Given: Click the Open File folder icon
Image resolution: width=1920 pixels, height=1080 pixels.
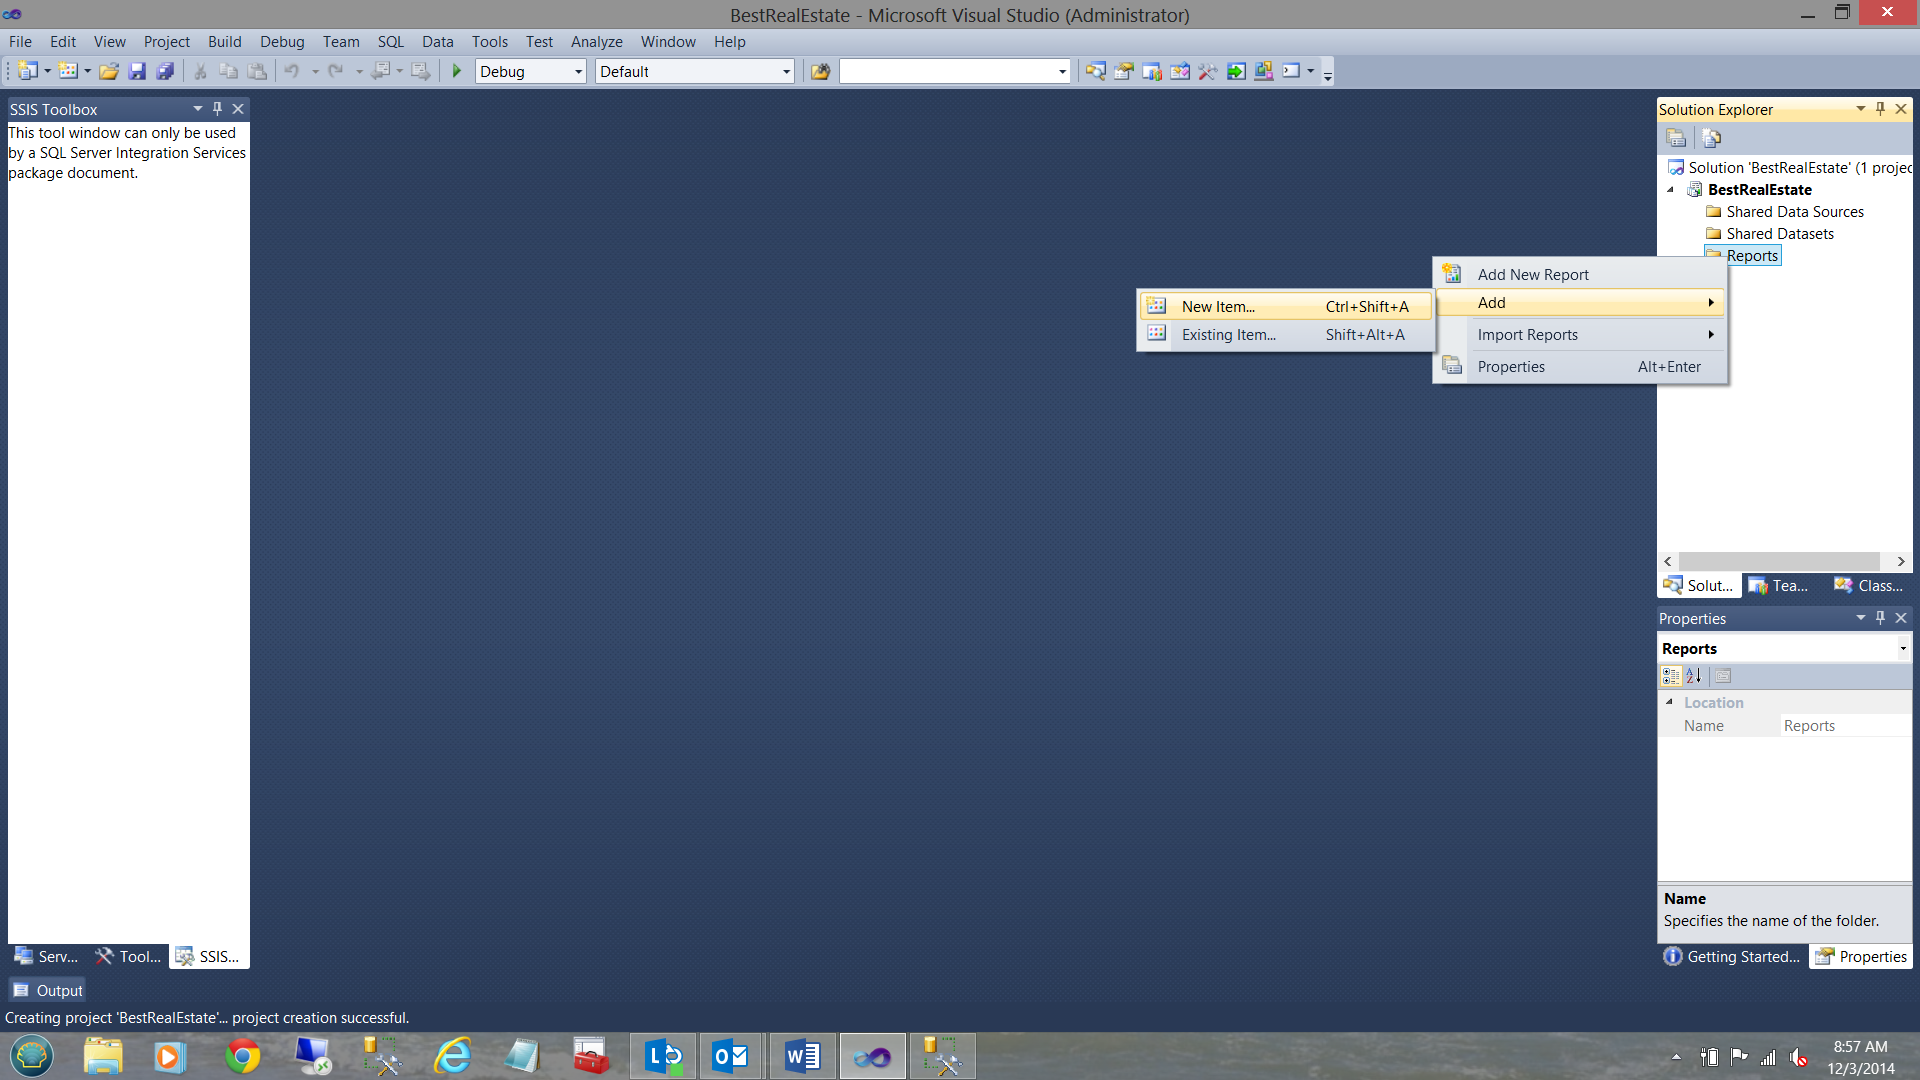Looking at the screenshot, I should [x=109, y=71].
